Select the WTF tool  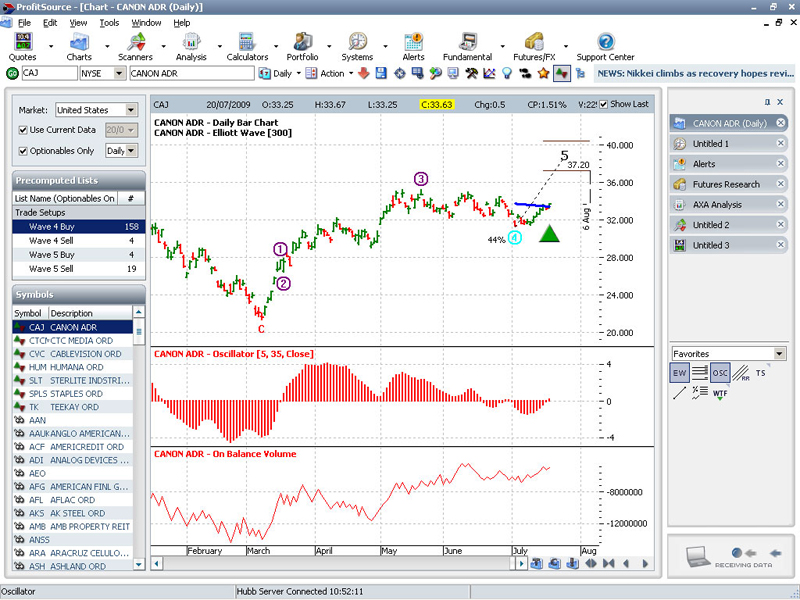(x=720, y=393)
